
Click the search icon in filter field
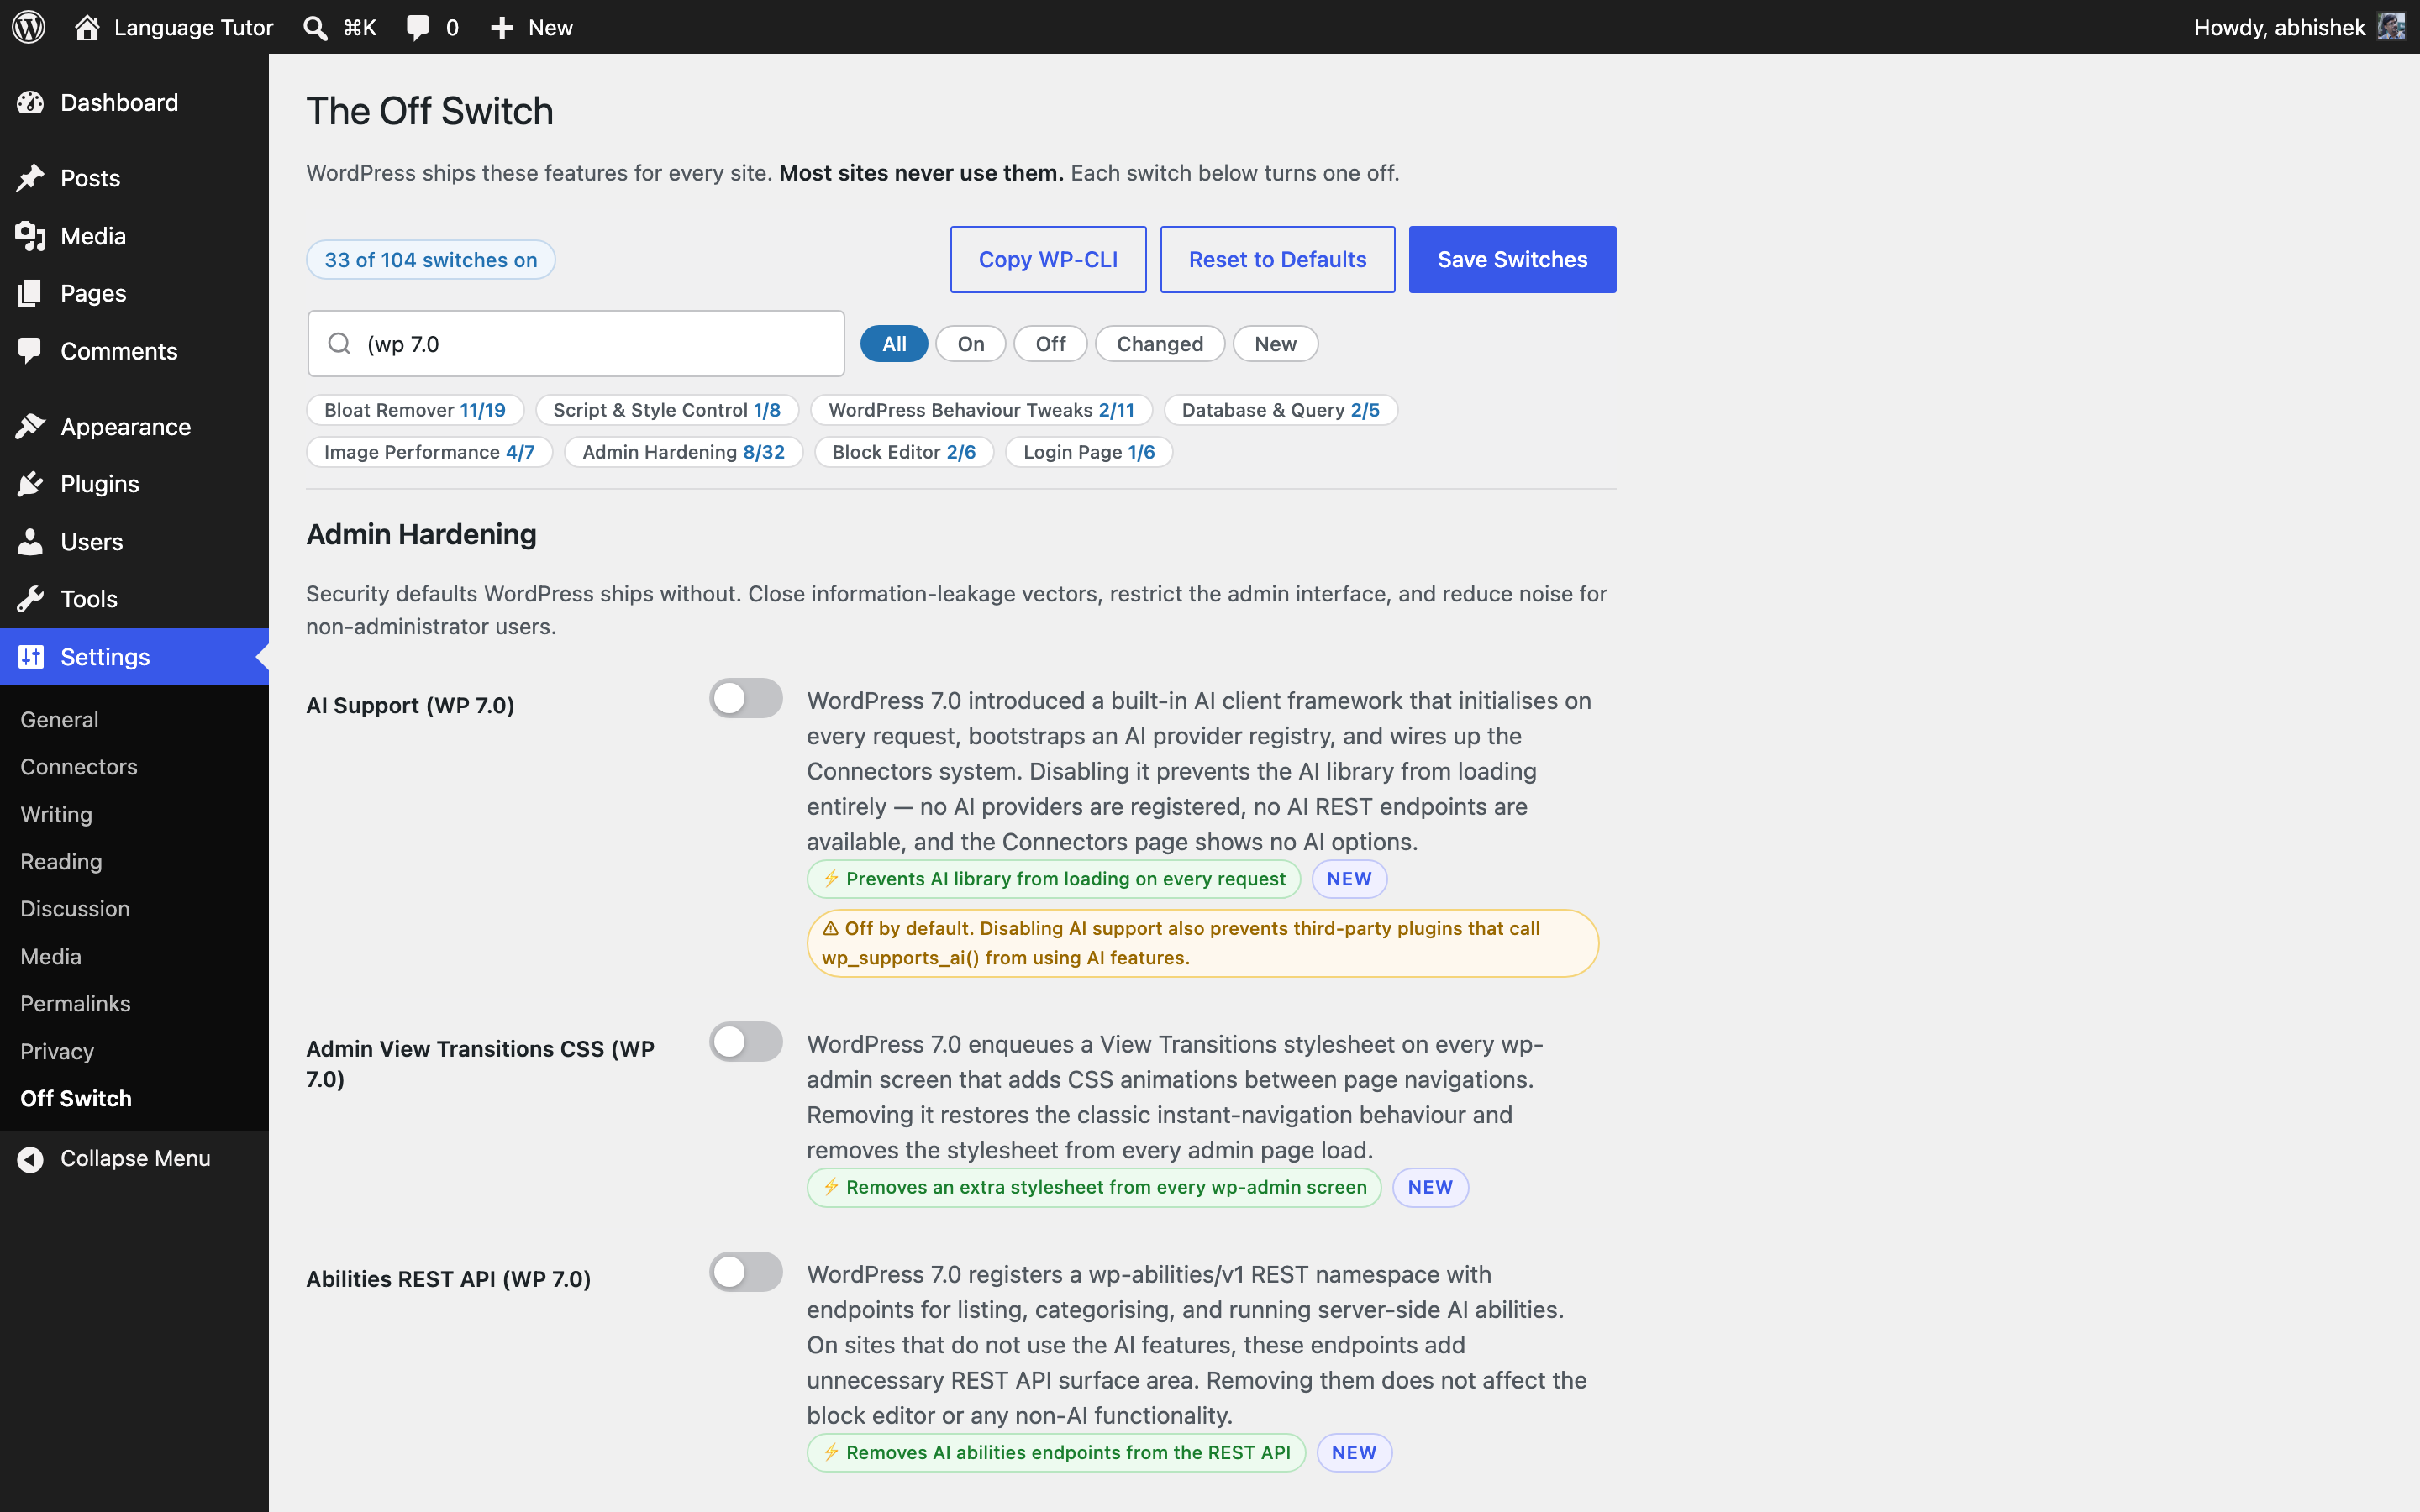click(x=339, y=344)
